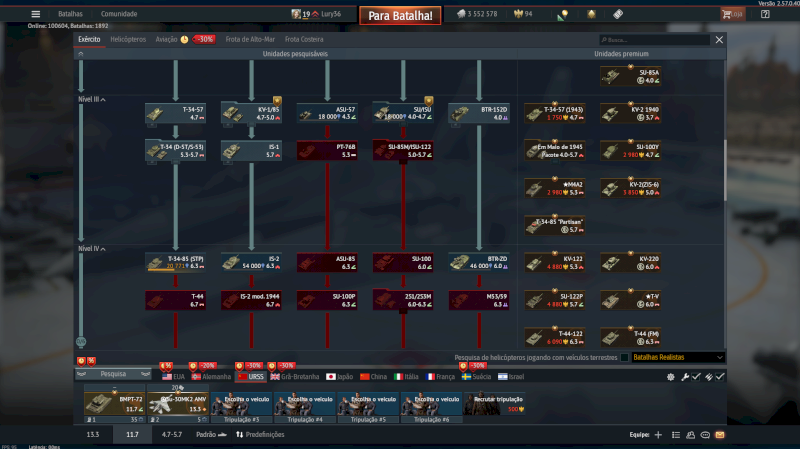Click the Para Batalha! button

pyautogui.click(x=400, y=16)
